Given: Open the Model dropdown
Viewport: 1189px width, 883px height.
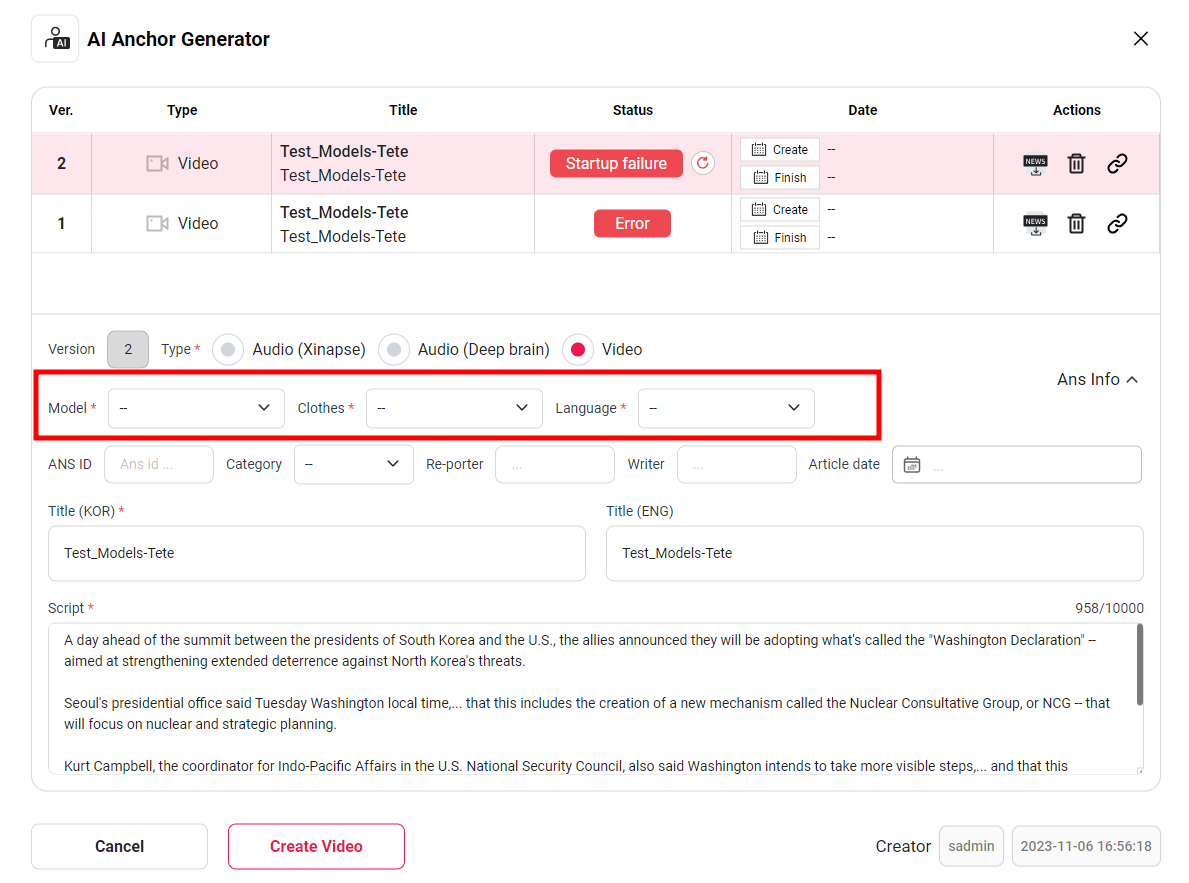Looking at the screenshot, I should (196, 408).
